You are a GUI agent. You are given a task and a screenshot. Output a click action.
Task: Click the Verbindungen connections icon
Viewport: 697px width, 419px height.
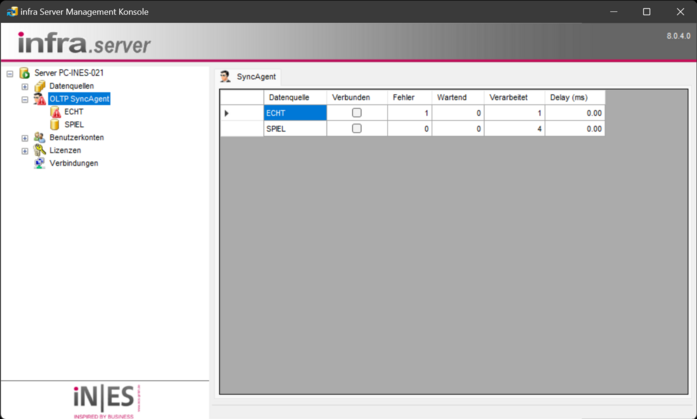coord(40,163)
